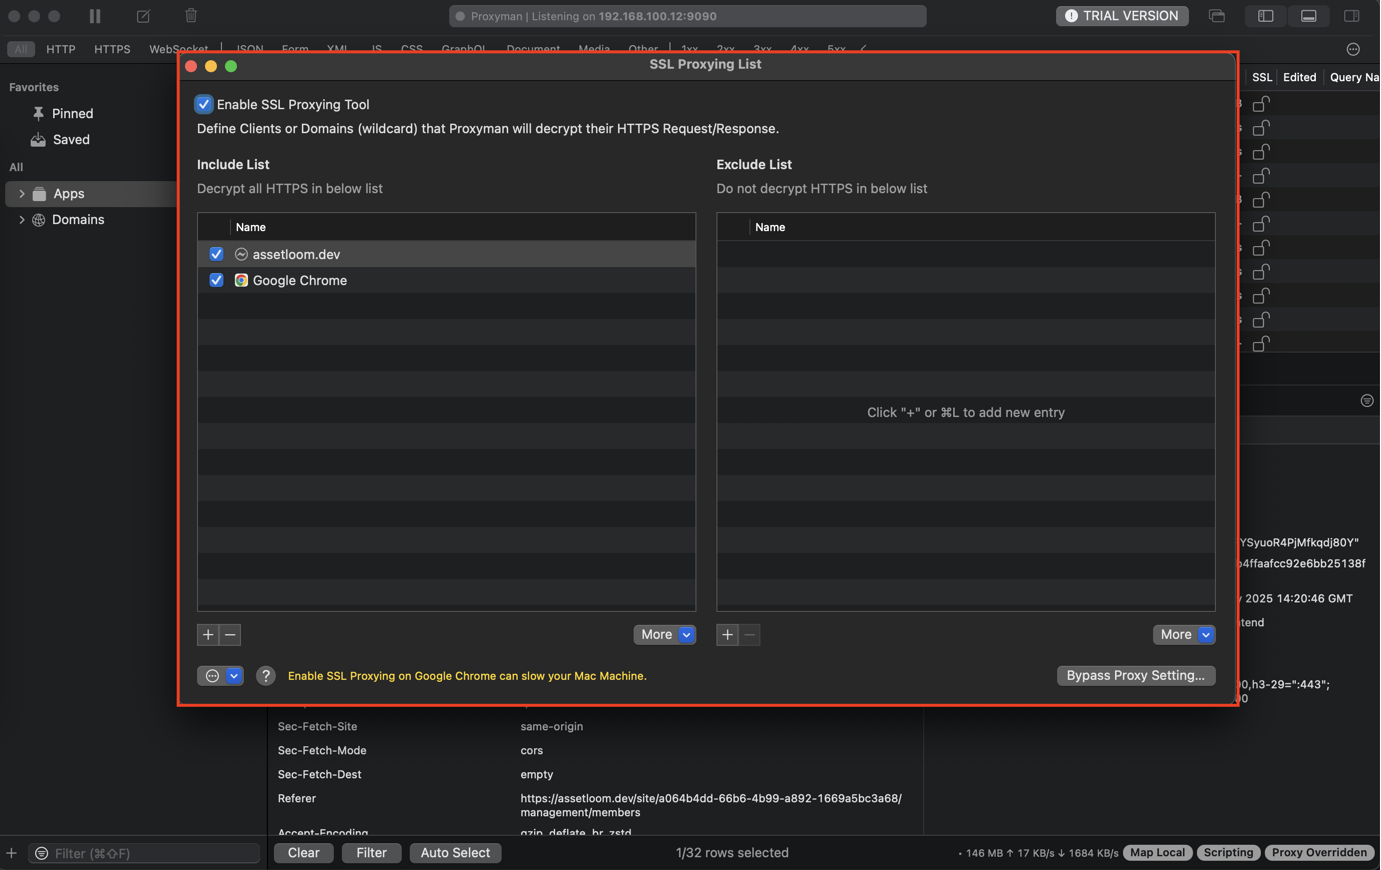Click Bypass Proxy Setting button
The height and width of the screenshot is (870, 1381).
click(x=1136, y=676)
